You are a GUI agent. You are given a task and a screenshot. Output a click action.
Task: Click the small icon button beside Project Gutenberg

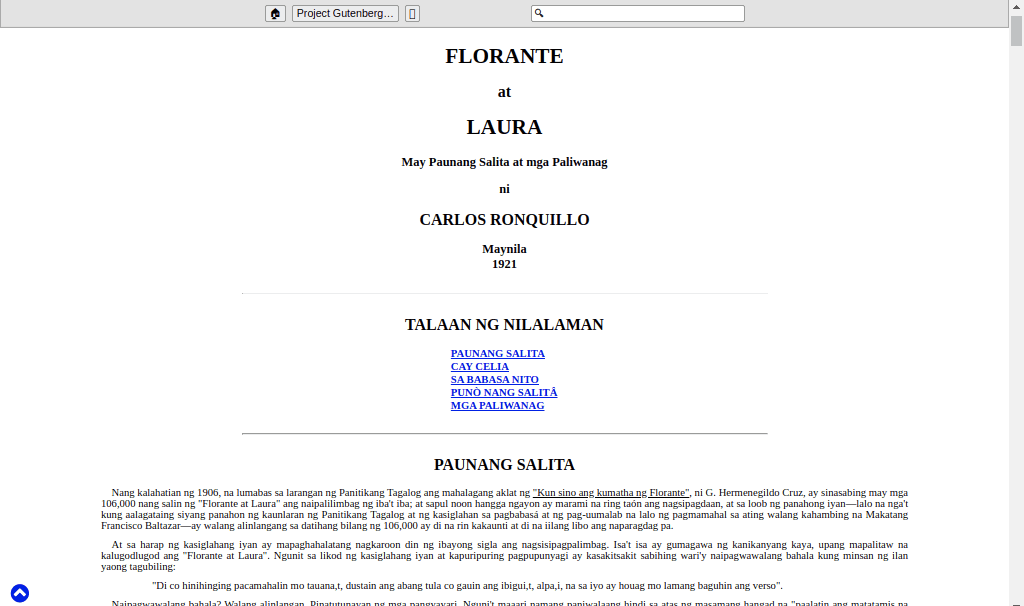point(412,13)
